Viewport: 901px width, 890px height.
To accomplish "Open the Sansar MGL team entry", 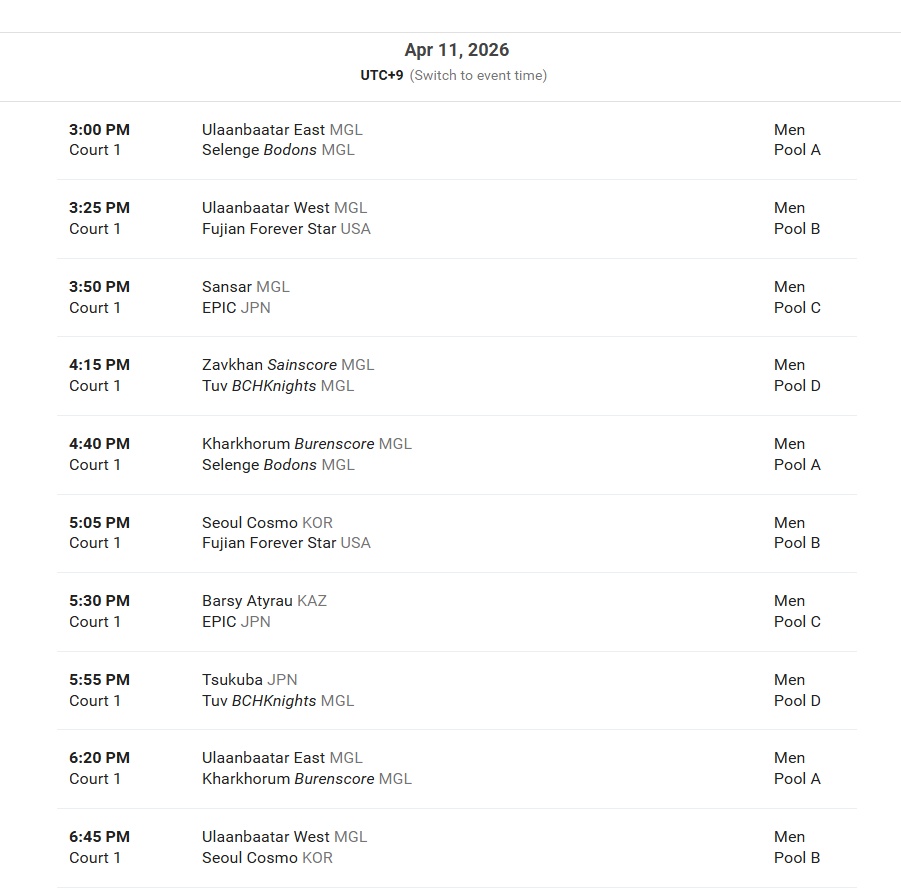I will (x=245, y=287).
